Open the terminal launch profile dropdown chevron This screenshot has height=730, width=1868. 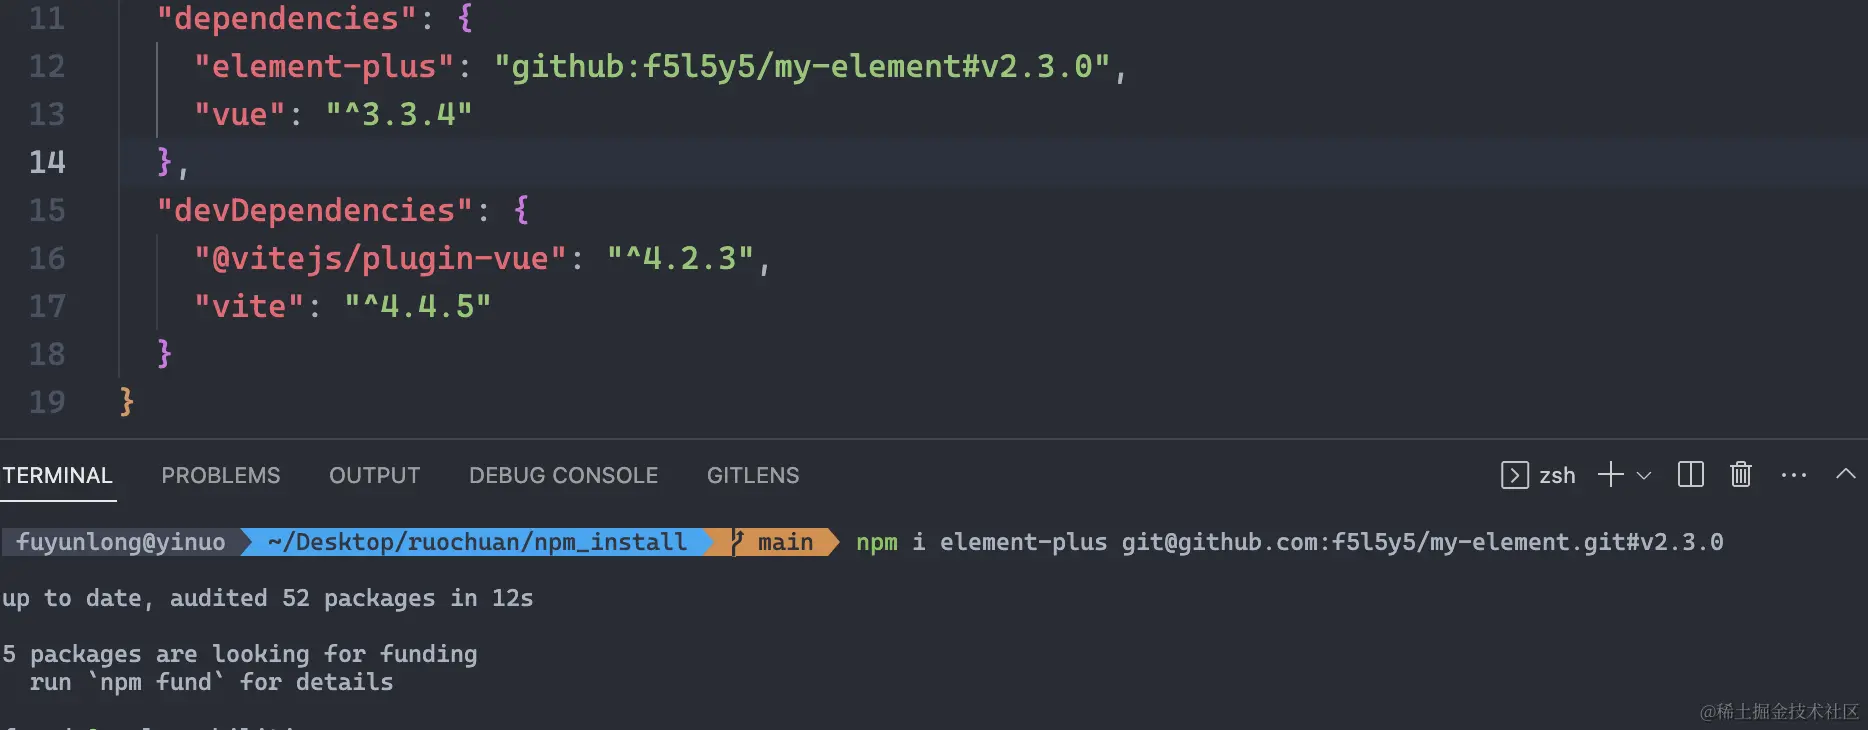[1644, 476]
